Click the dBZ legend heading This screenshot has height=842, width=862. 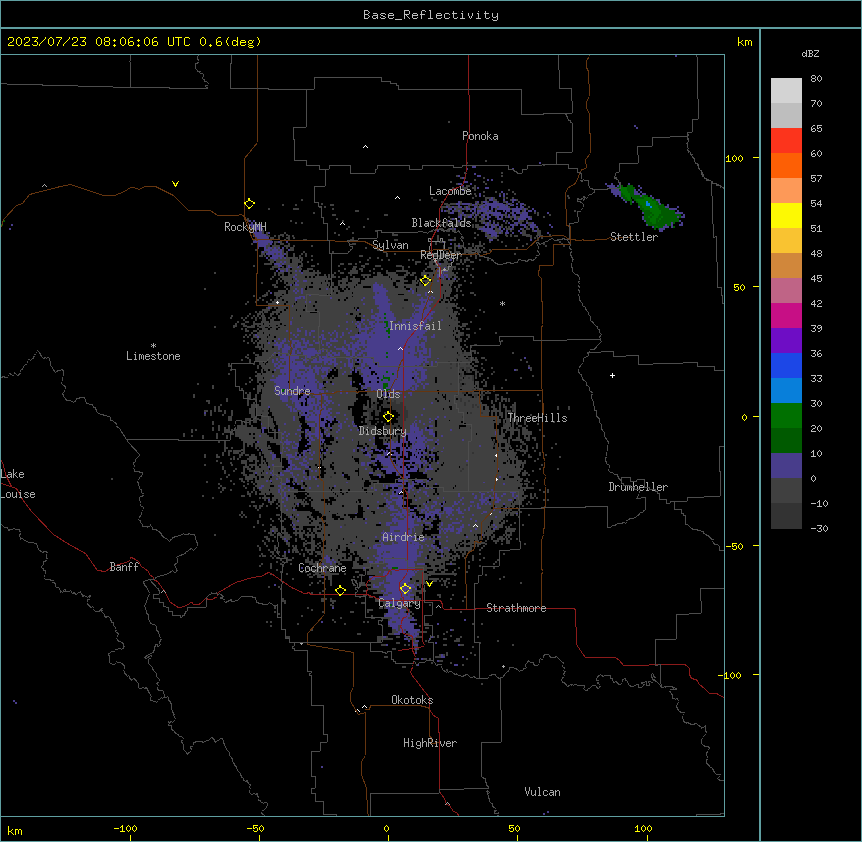tap(810, 54)
